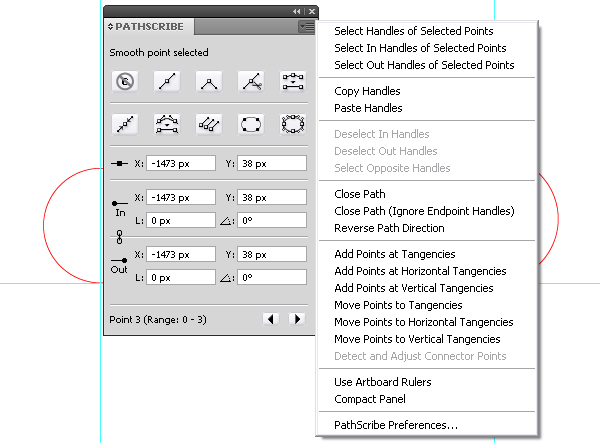Click the Convert to Corner Point icon
Screen dimensions: 600x443
point(209,81)
